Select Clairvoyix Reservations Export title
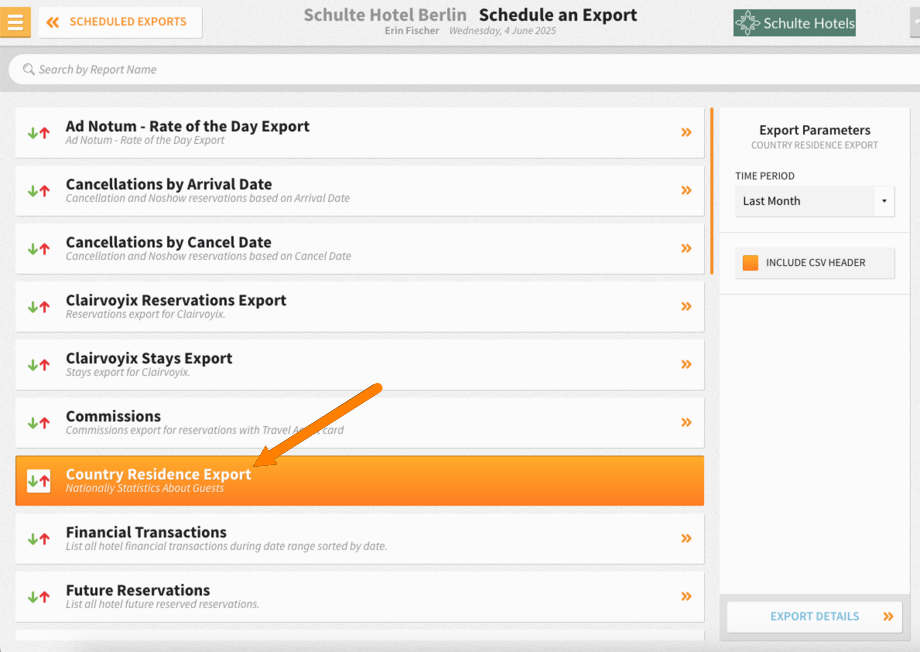This screenshot has height=652, width=920. click(x=175, y=300)
